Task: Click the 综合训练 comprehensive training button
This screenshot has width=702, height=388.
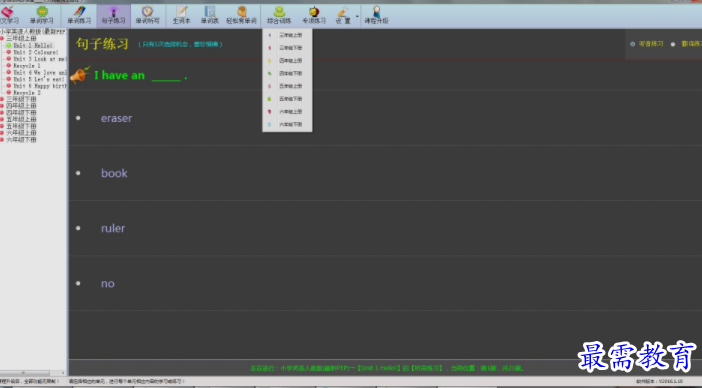Action: 279,16
